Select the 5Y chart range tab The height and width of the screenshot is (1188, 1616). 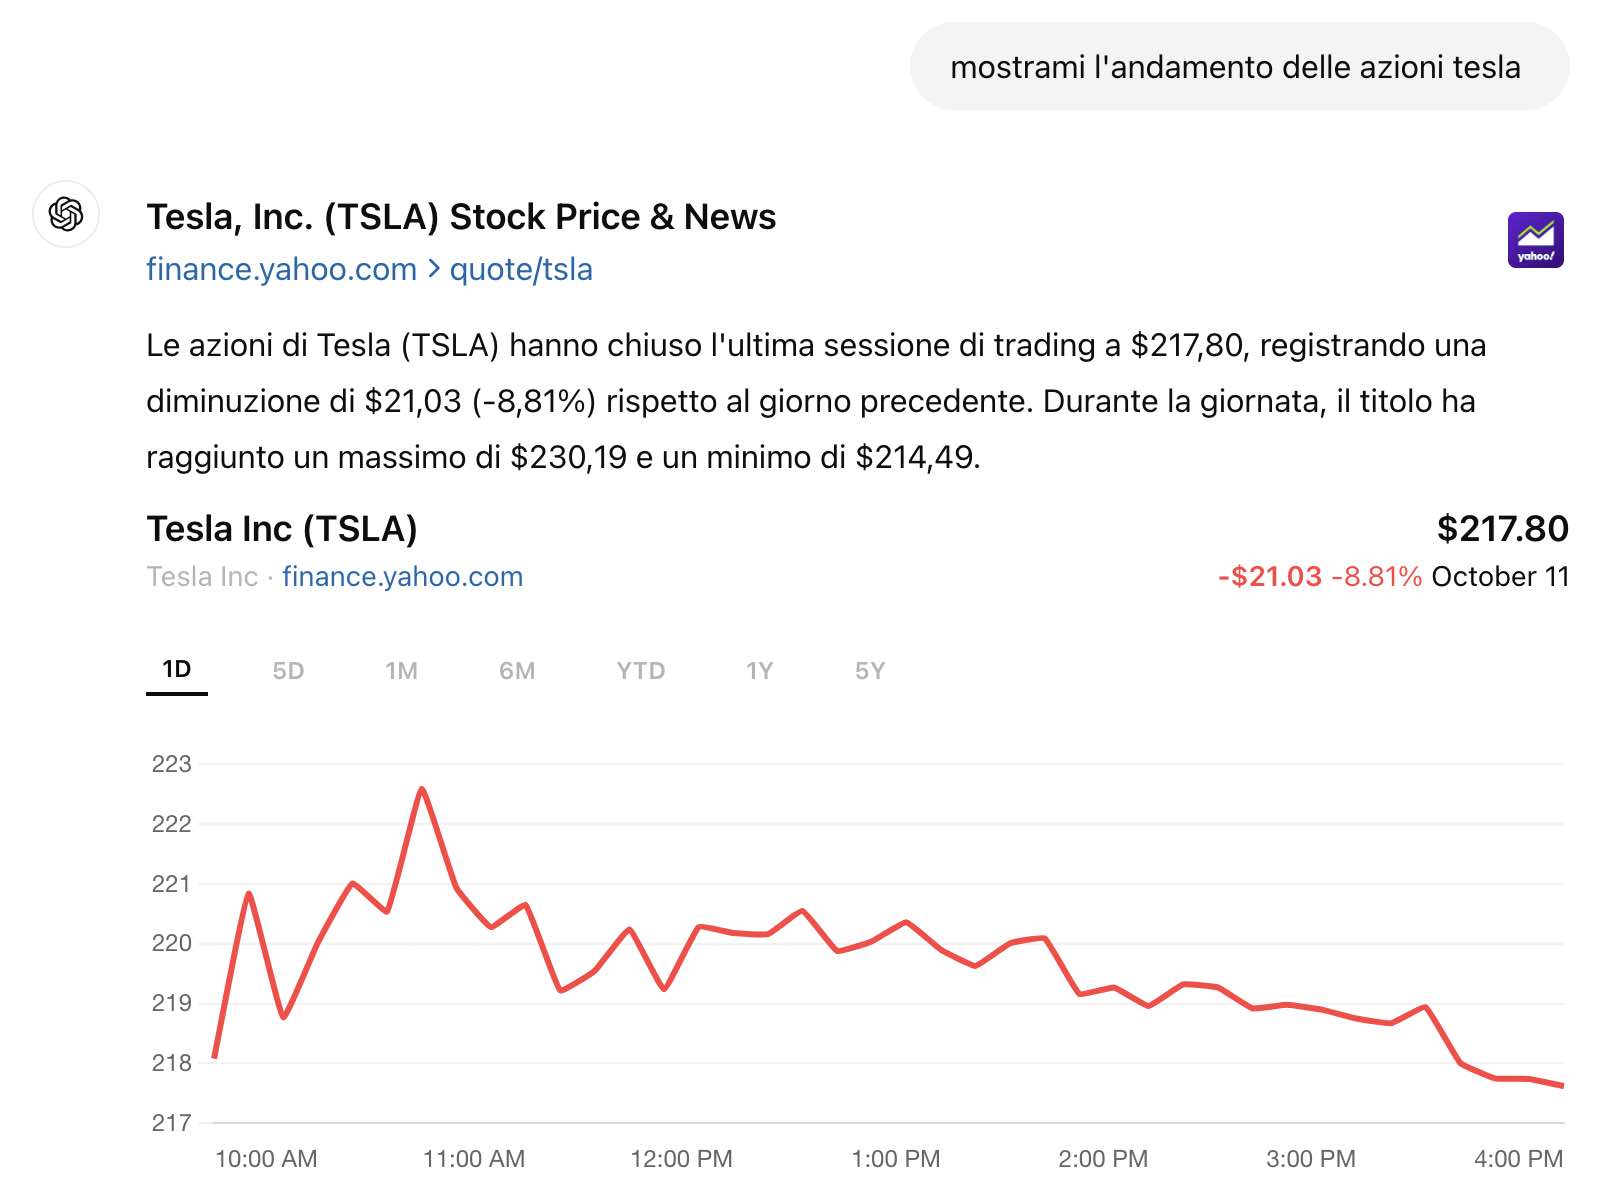coord(869,671)
